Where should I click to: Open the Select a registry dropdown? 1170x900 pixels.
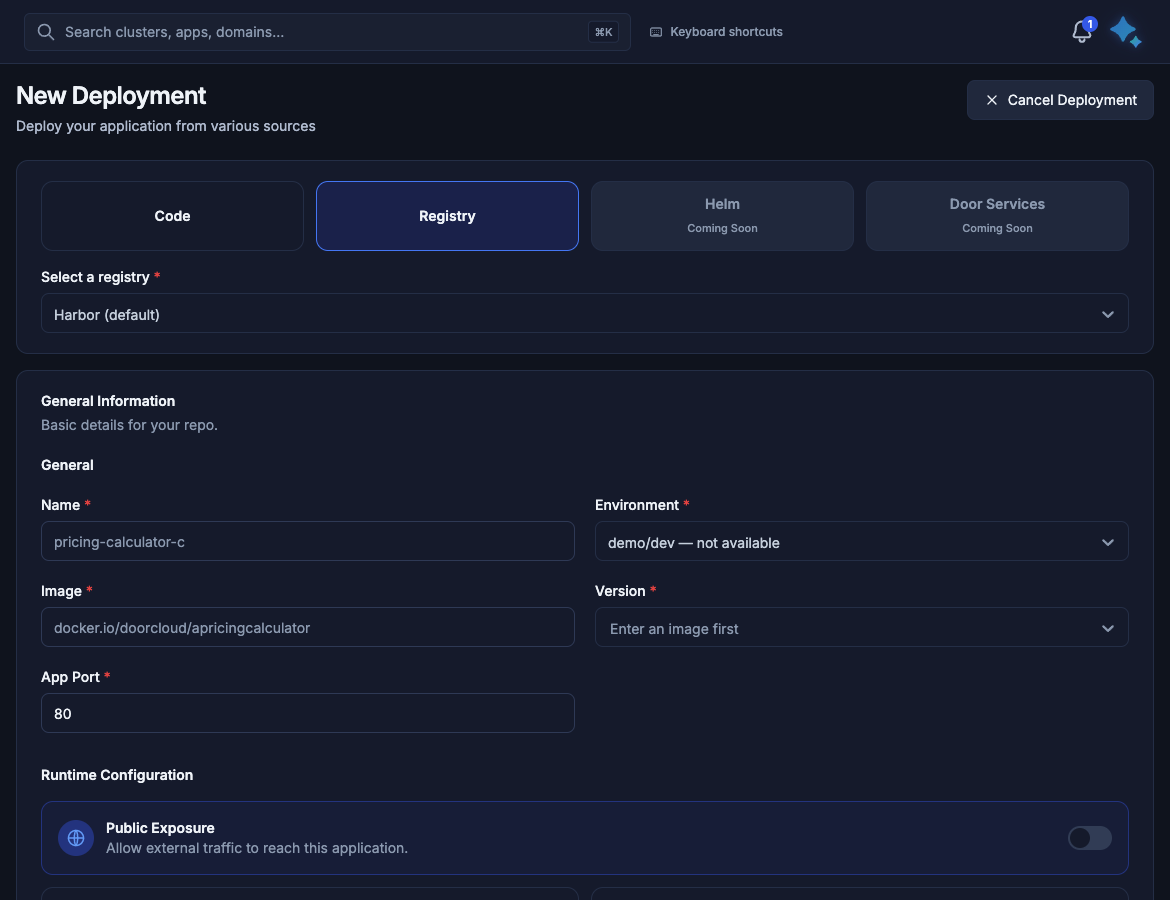[584, 313]
